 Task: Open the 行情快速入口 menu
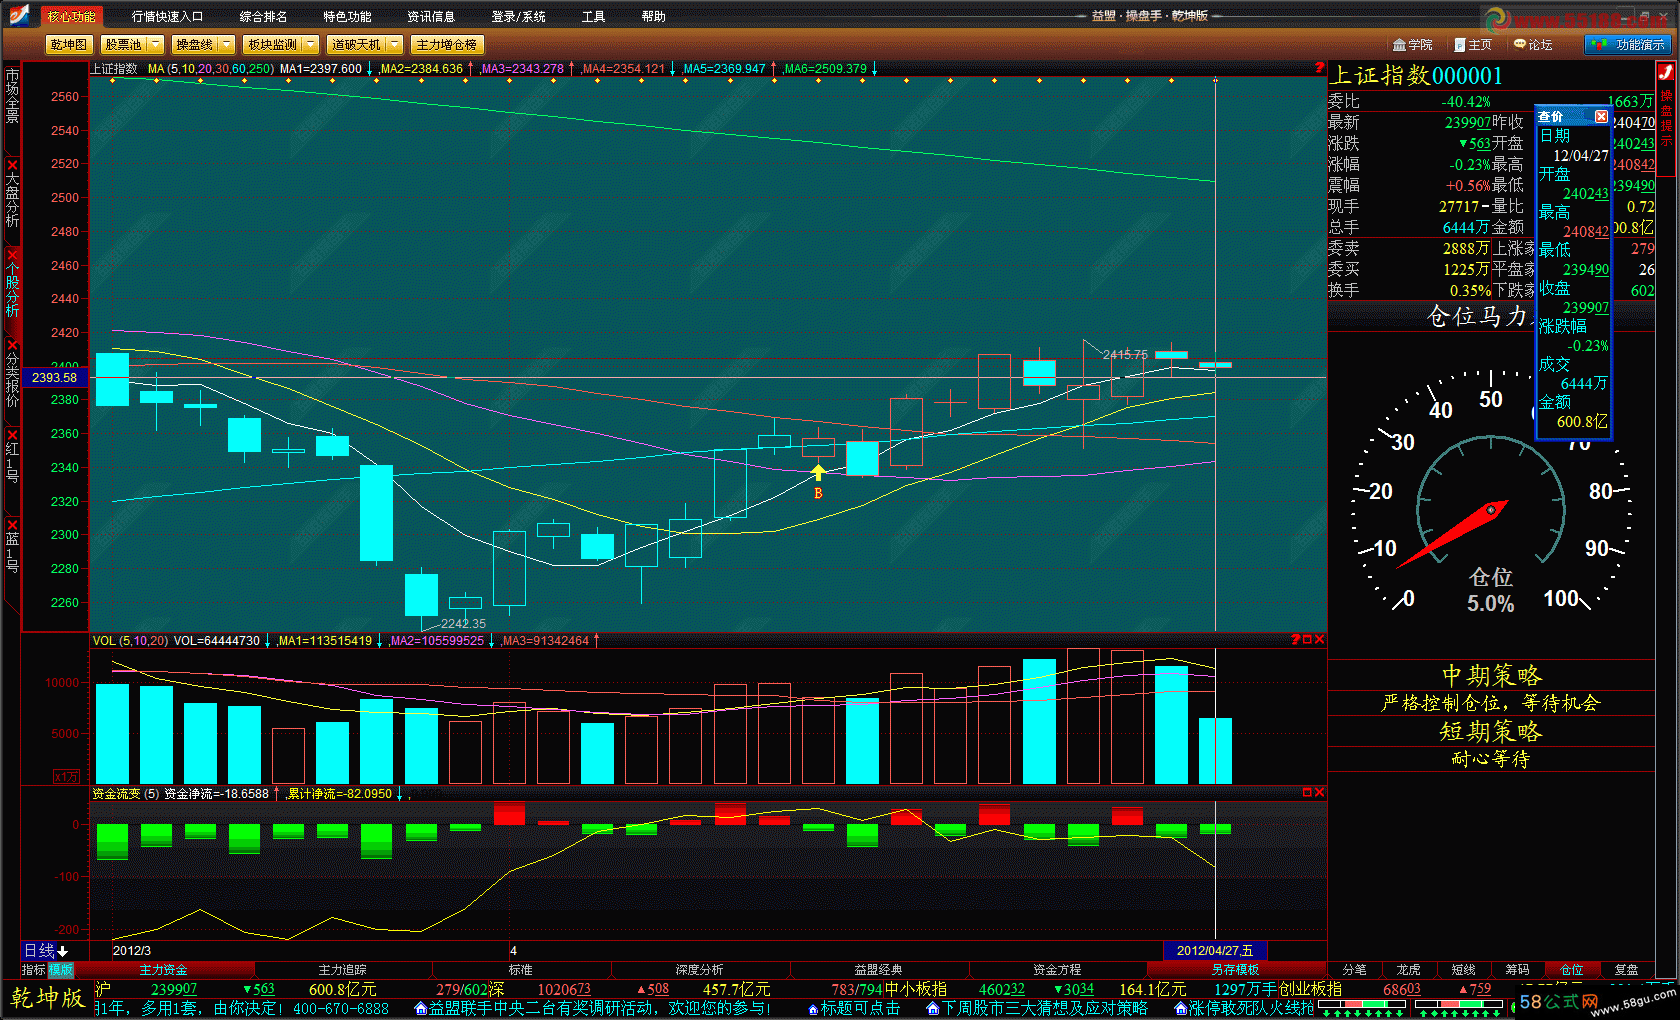click(167, 17)
